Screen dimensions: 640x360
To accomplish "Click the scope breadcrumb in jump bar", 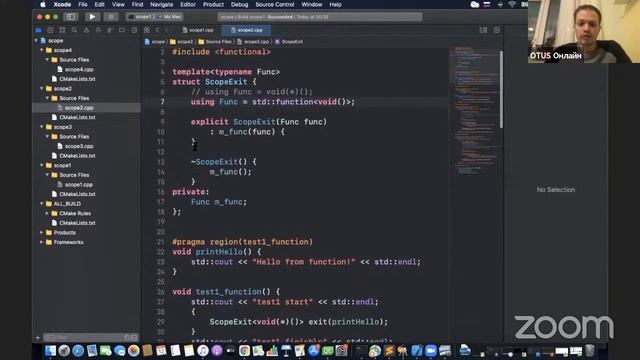I will point(155,42).
